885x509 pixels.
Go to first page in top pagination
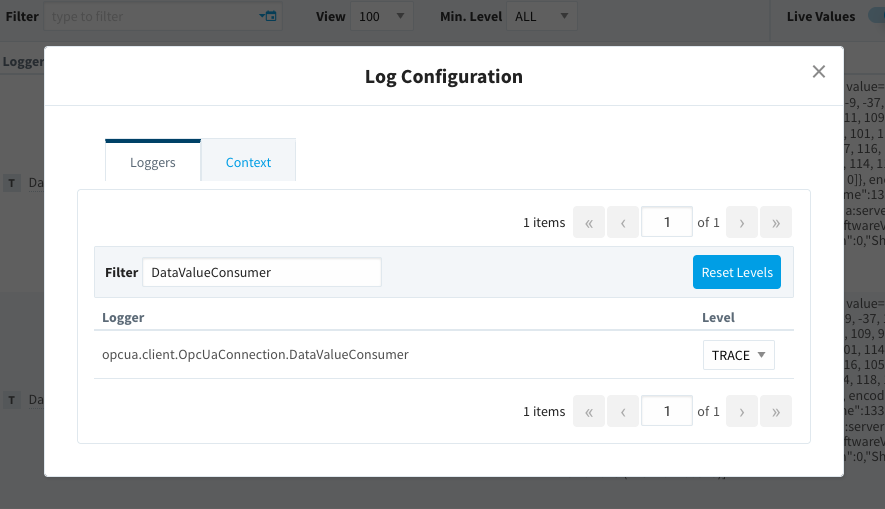589,222
